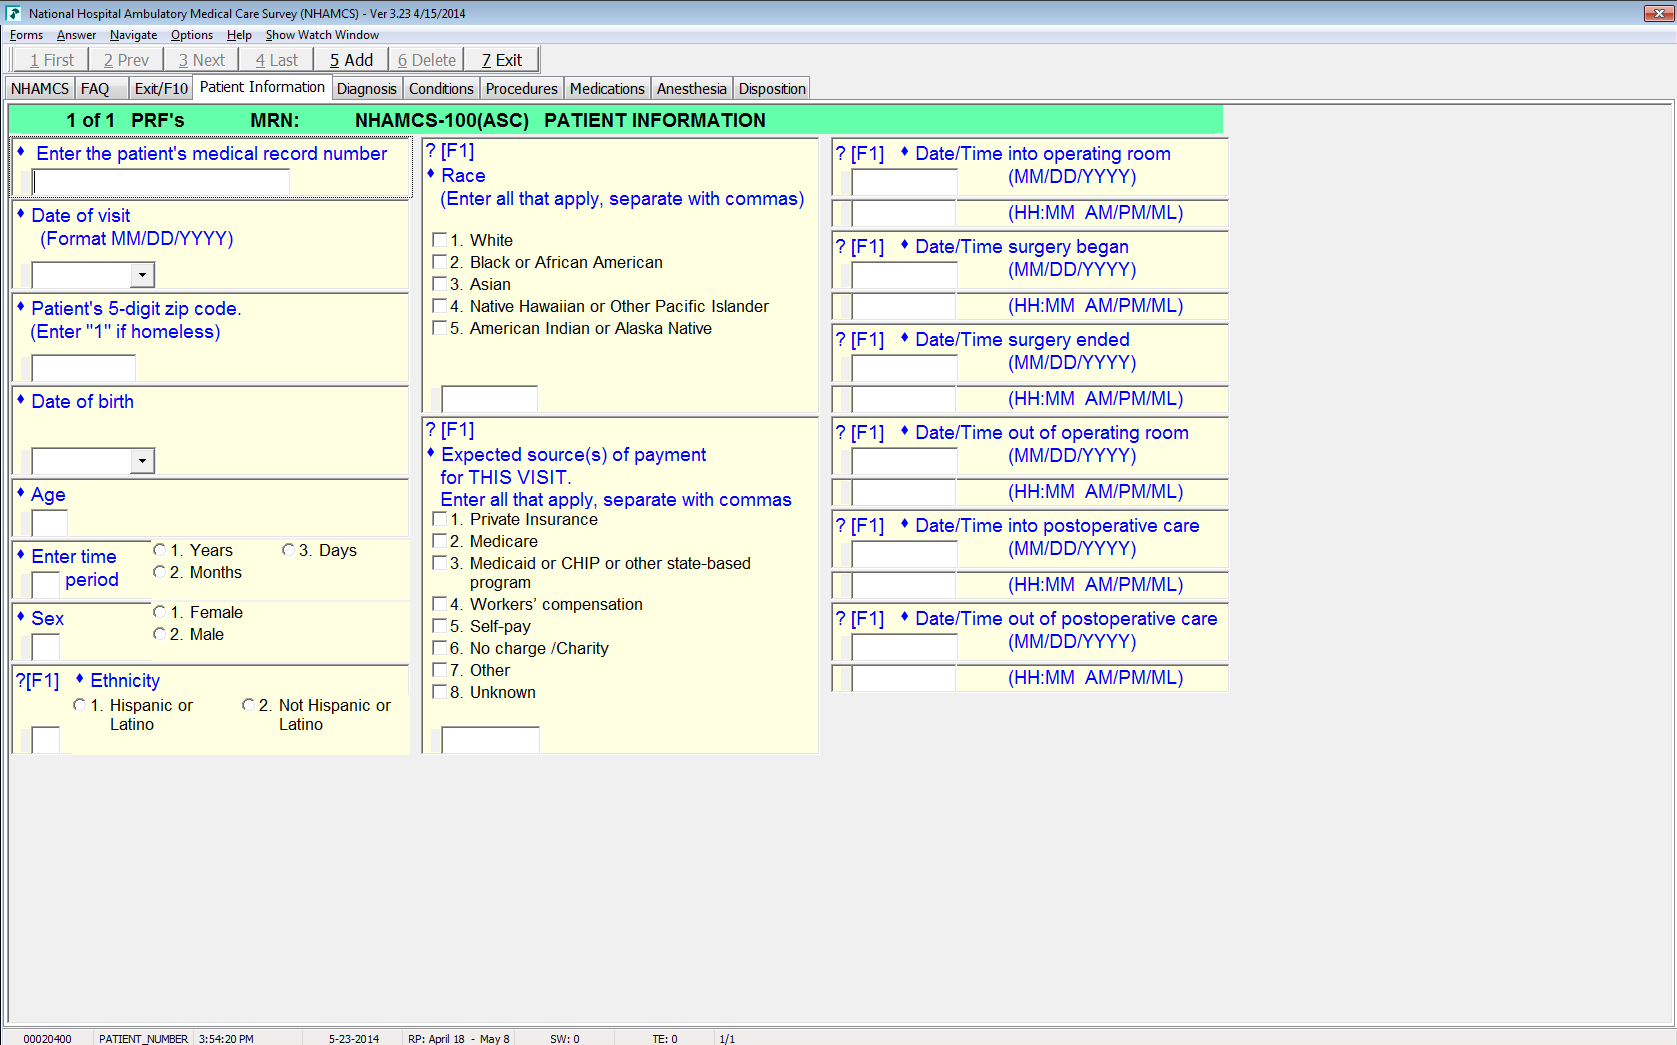The image size is (1677, 1045).
Task: Open the Date of visit dropdown
Action: [x=143, y=275]
